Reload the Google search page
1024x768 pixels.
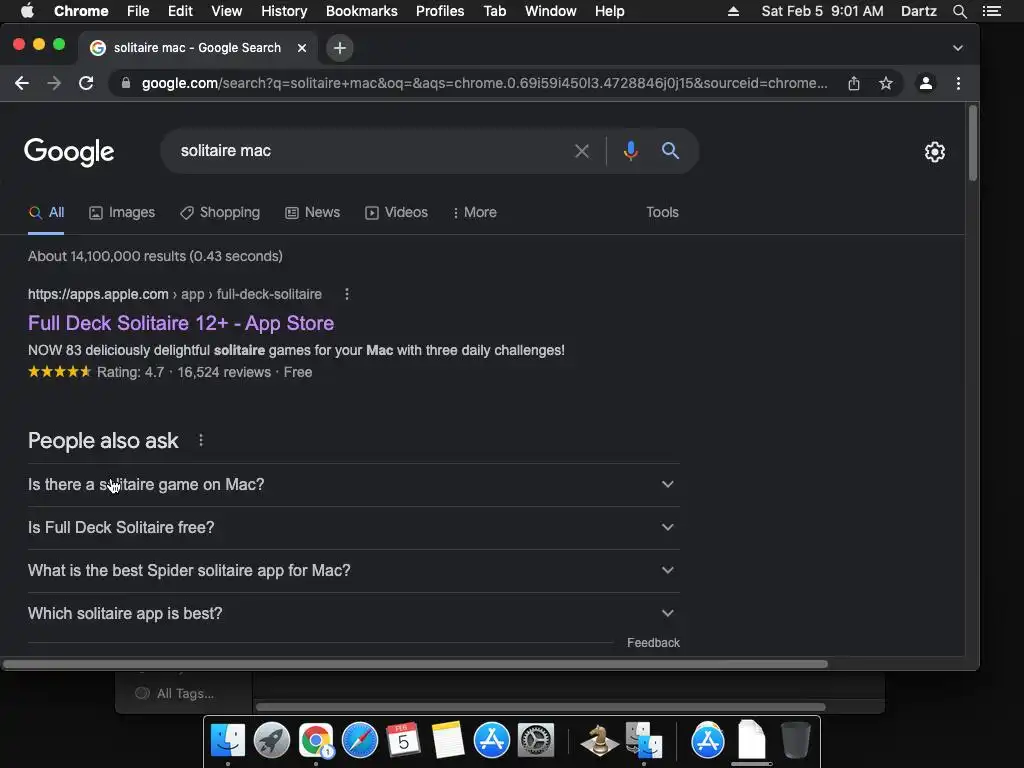[86, 83]
